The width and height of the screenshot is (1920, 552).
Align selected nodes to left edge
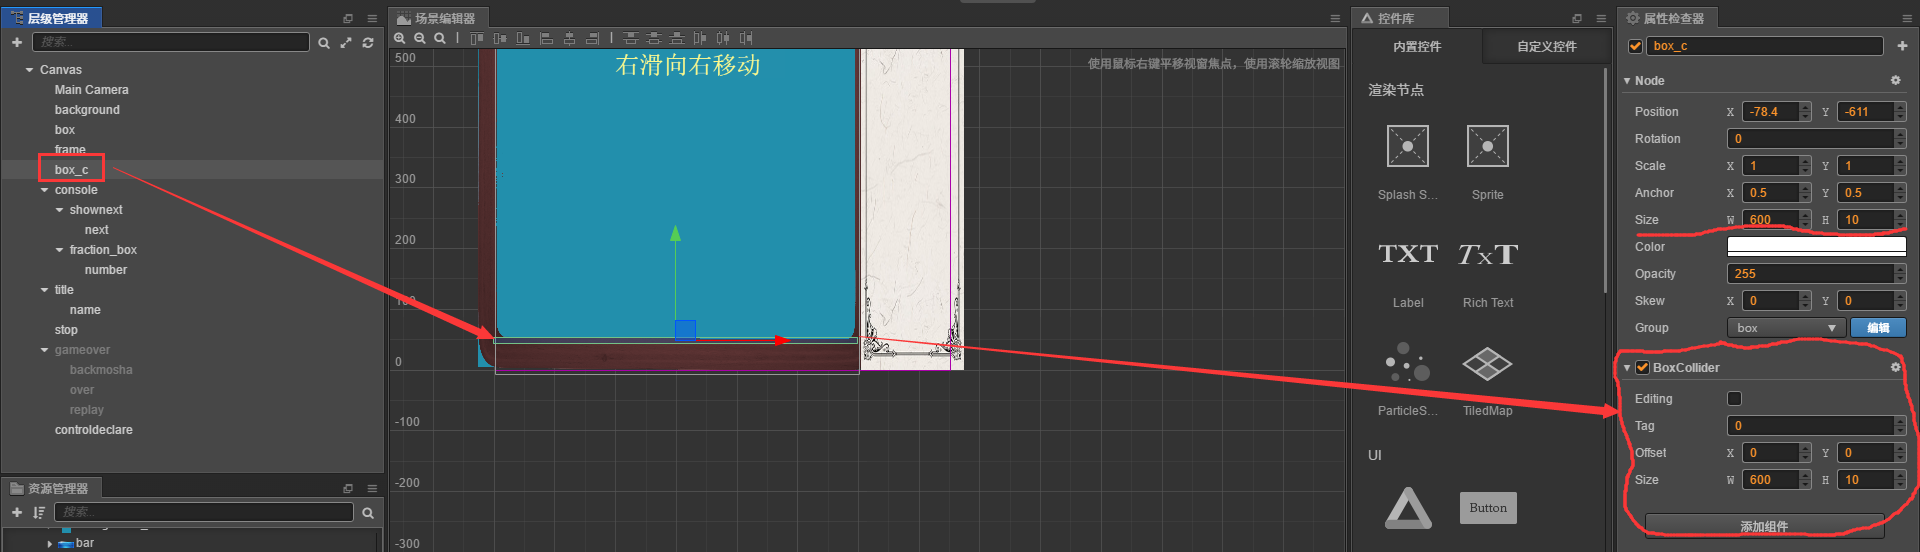pos(546,38)
